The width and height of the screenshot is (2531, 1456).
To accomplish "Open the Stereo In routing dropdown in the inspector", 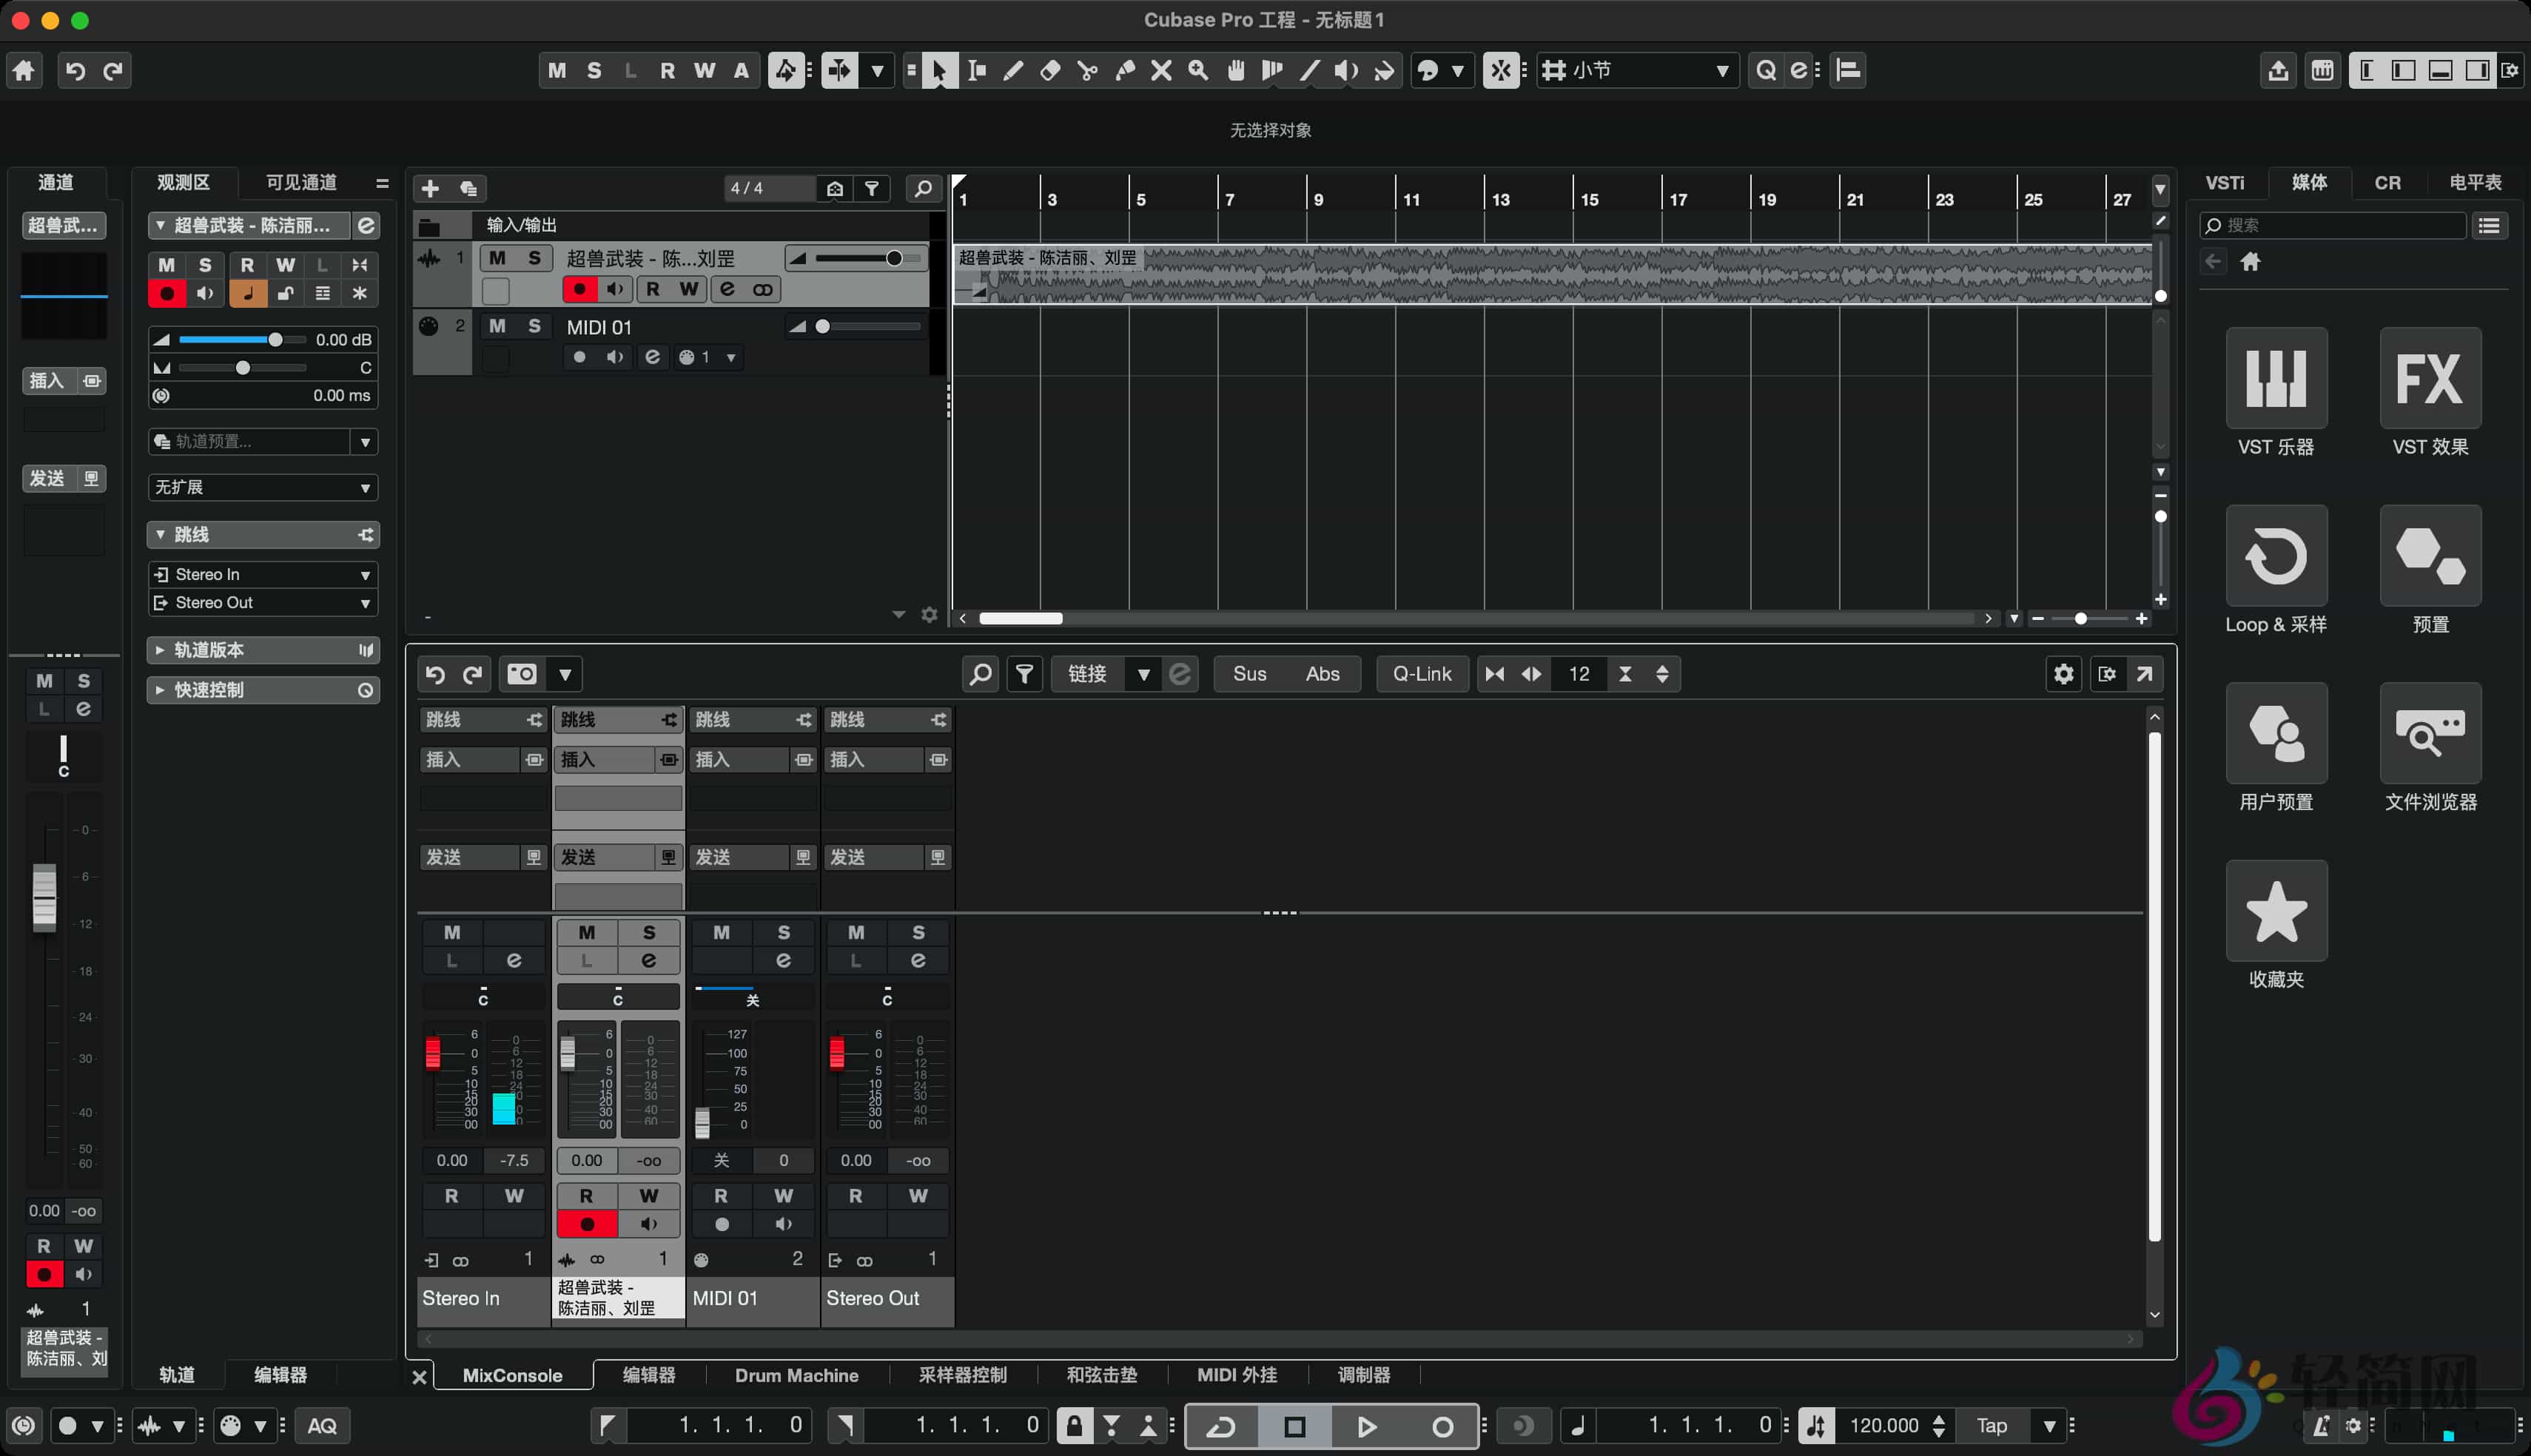I will click(262, 574).
